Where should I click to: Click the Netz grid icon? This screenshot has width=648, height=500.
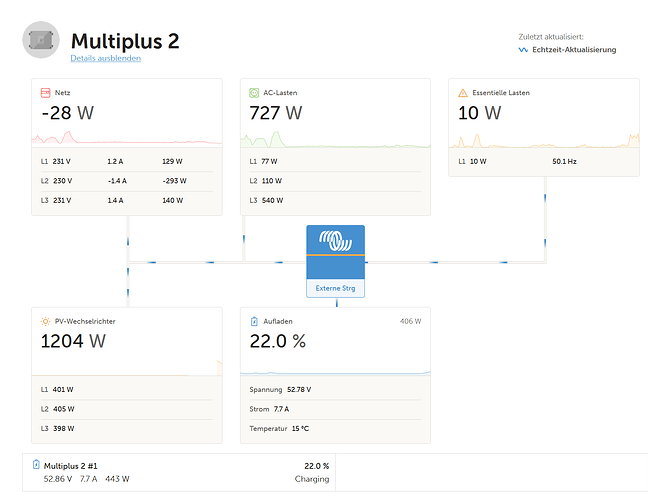[x=45, y=92]
